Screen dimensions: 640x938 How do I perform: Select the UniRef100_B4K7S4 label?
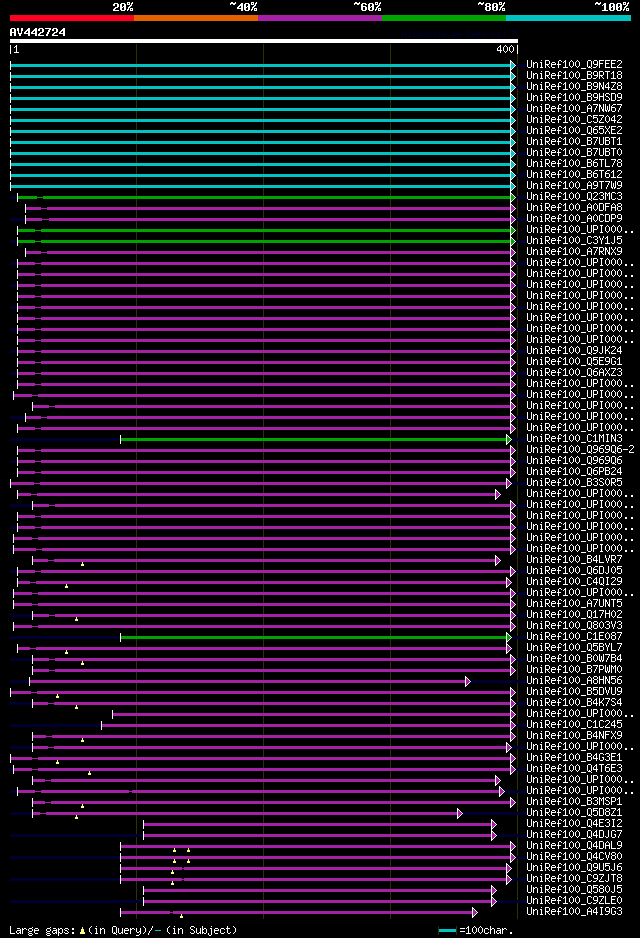coord(574,702)
